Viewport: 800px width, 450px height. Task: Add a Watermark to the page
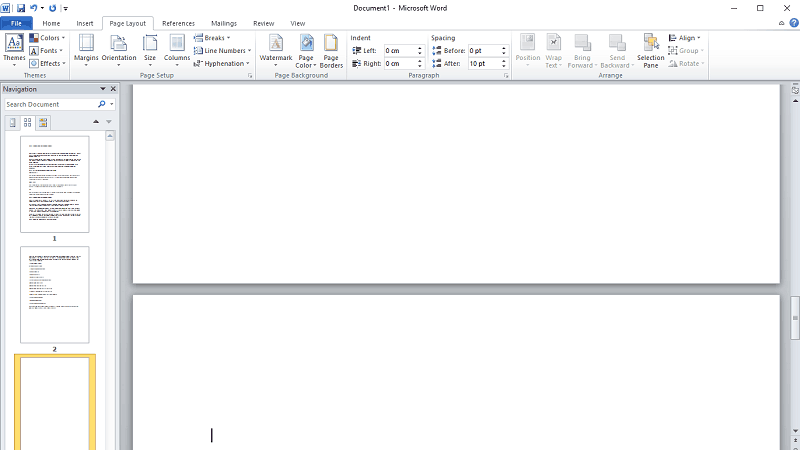pos(276,50)
